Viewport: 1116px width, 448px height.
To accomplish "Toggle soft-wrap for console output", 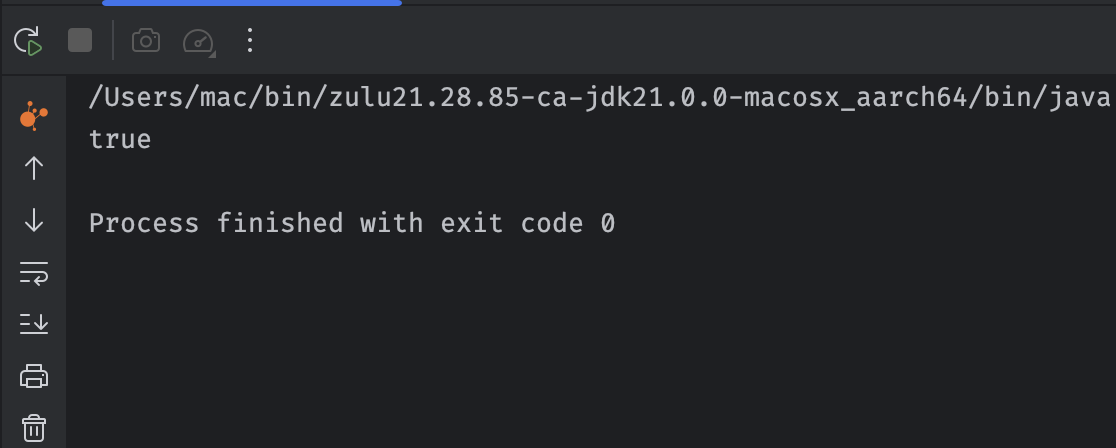I will coord(33,273).
